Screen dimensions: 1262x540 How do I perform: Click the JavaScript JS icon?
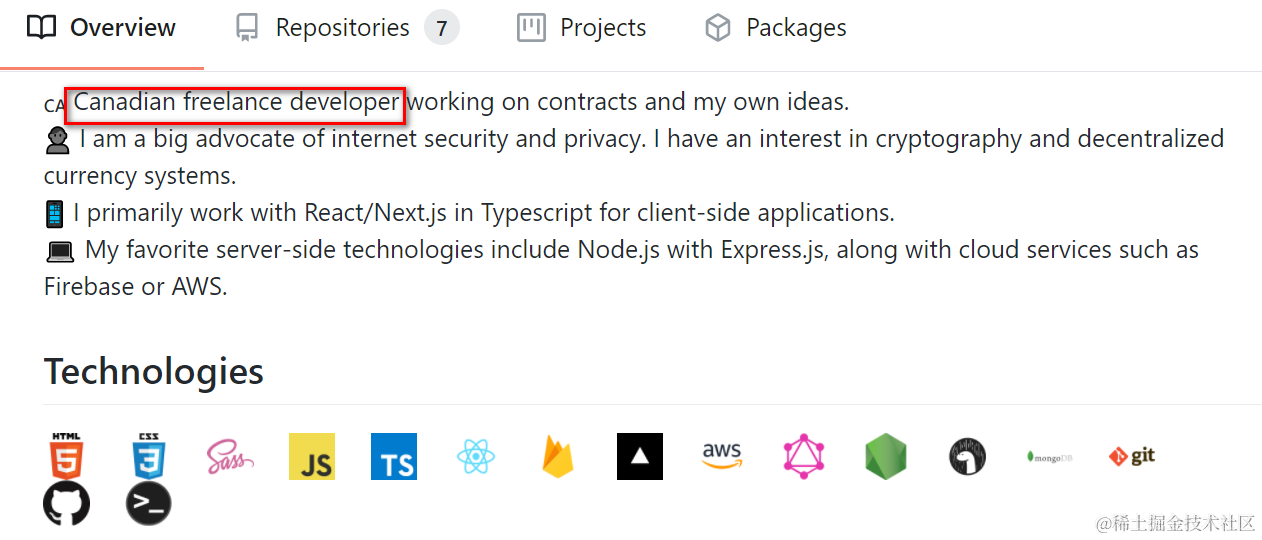(312, 457)
